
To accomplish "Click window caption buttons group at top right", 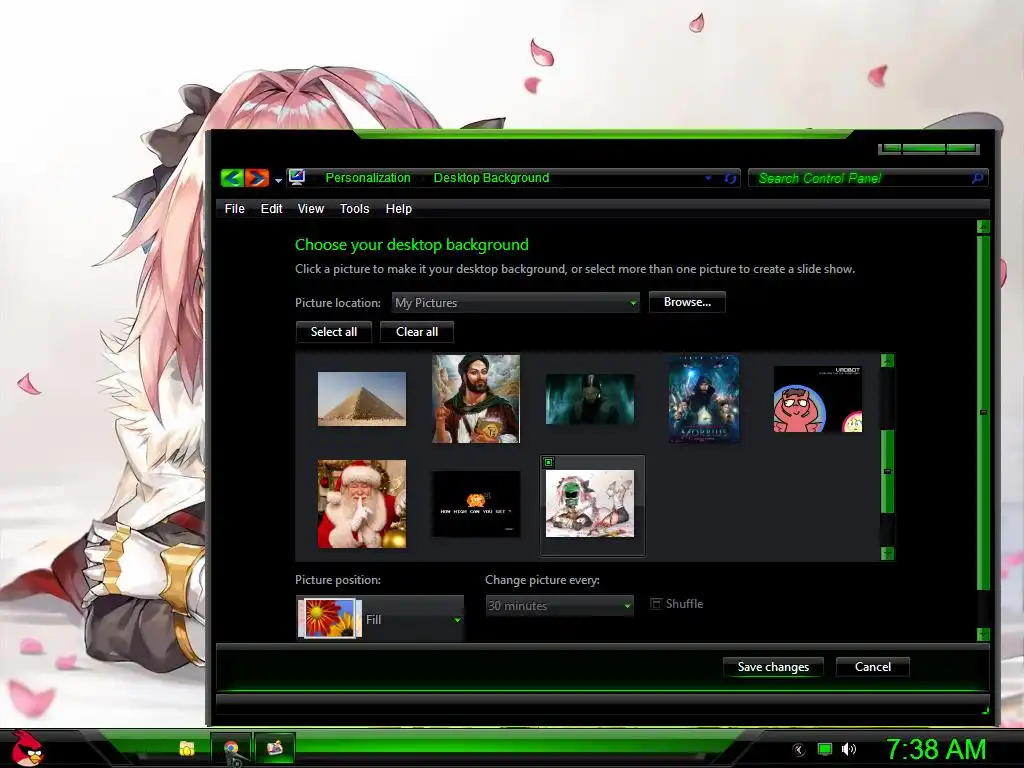I will coord(928,149).
